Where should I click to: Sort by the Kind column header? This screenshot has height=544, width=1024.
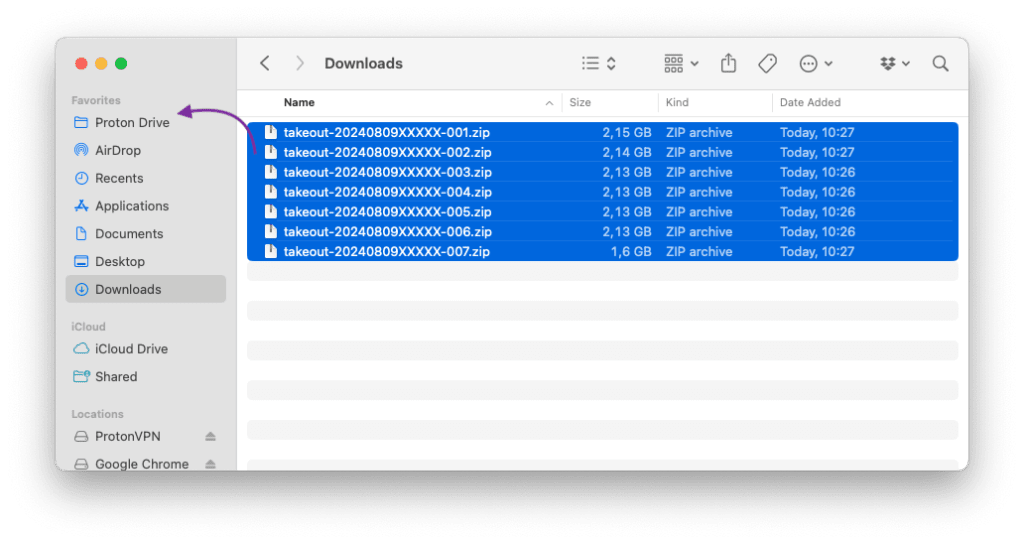coord(677,103)
